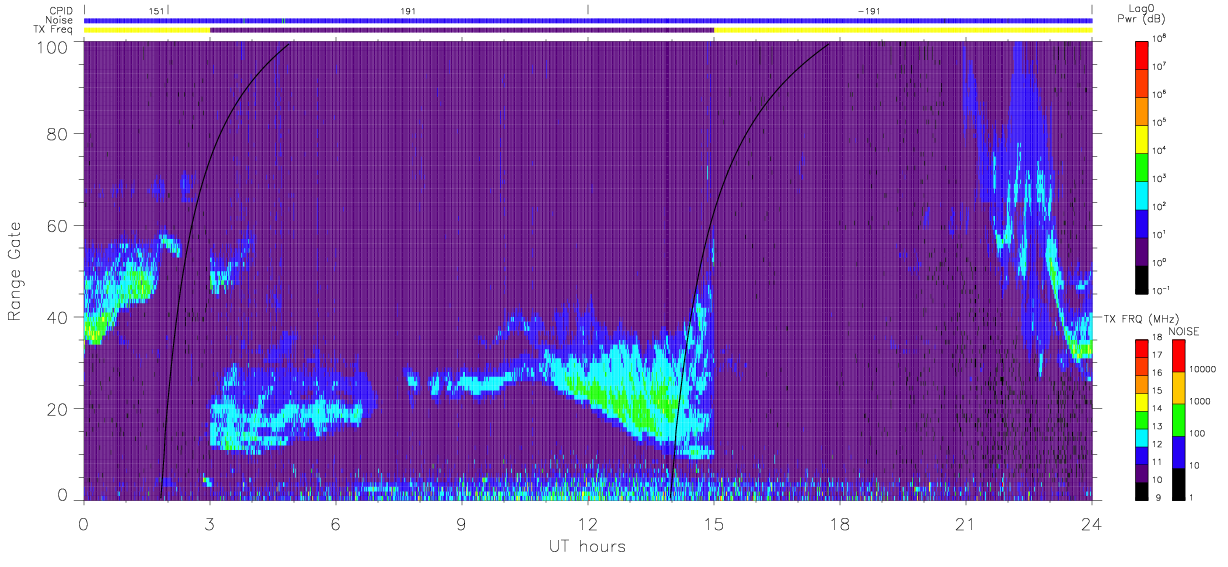Click the y-axis tick label '100'
The image size is (1228, 567).
(x=51, y=46)
